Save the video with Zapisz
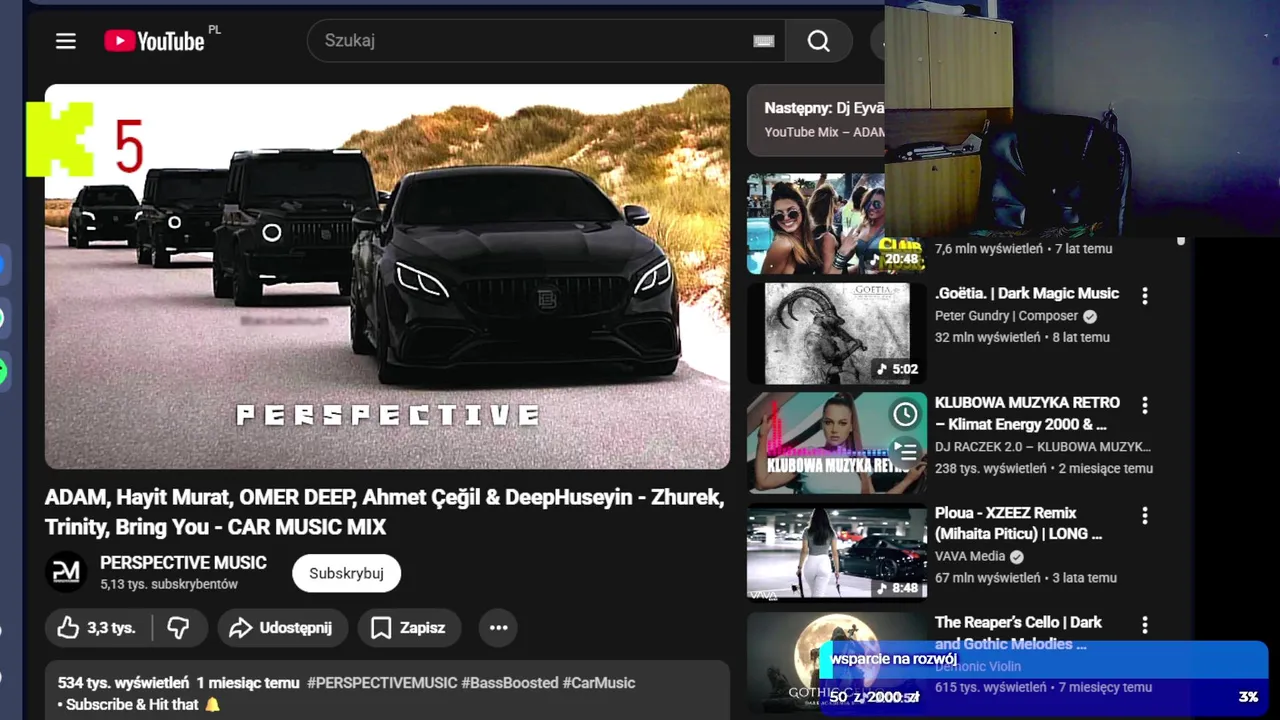This screenshot has width=1280, height=720. (409, 628)
